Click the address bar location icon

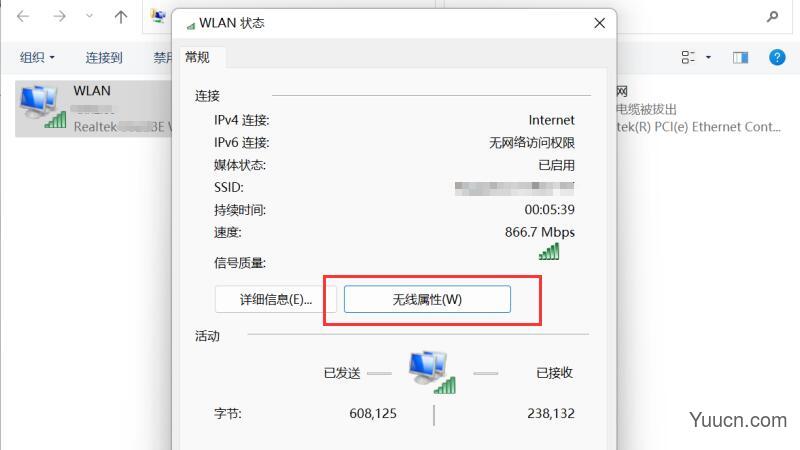[158, 16]
